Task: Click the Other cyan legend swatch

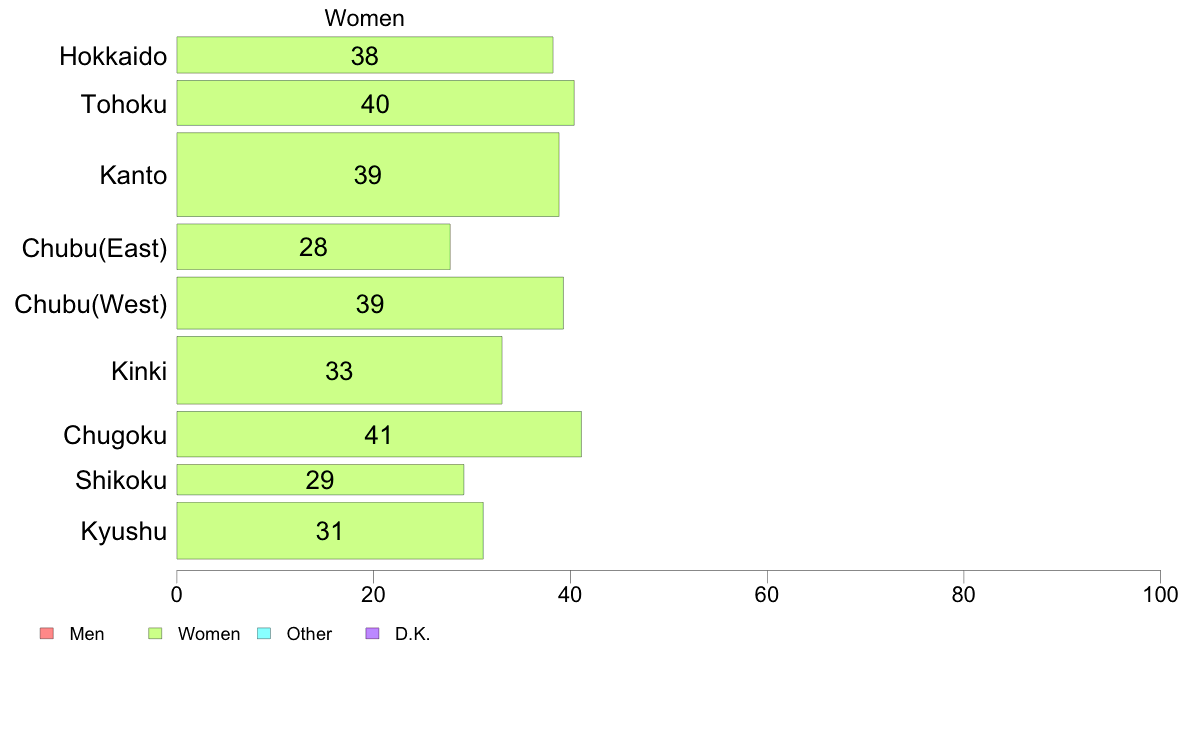Action: 264,633
